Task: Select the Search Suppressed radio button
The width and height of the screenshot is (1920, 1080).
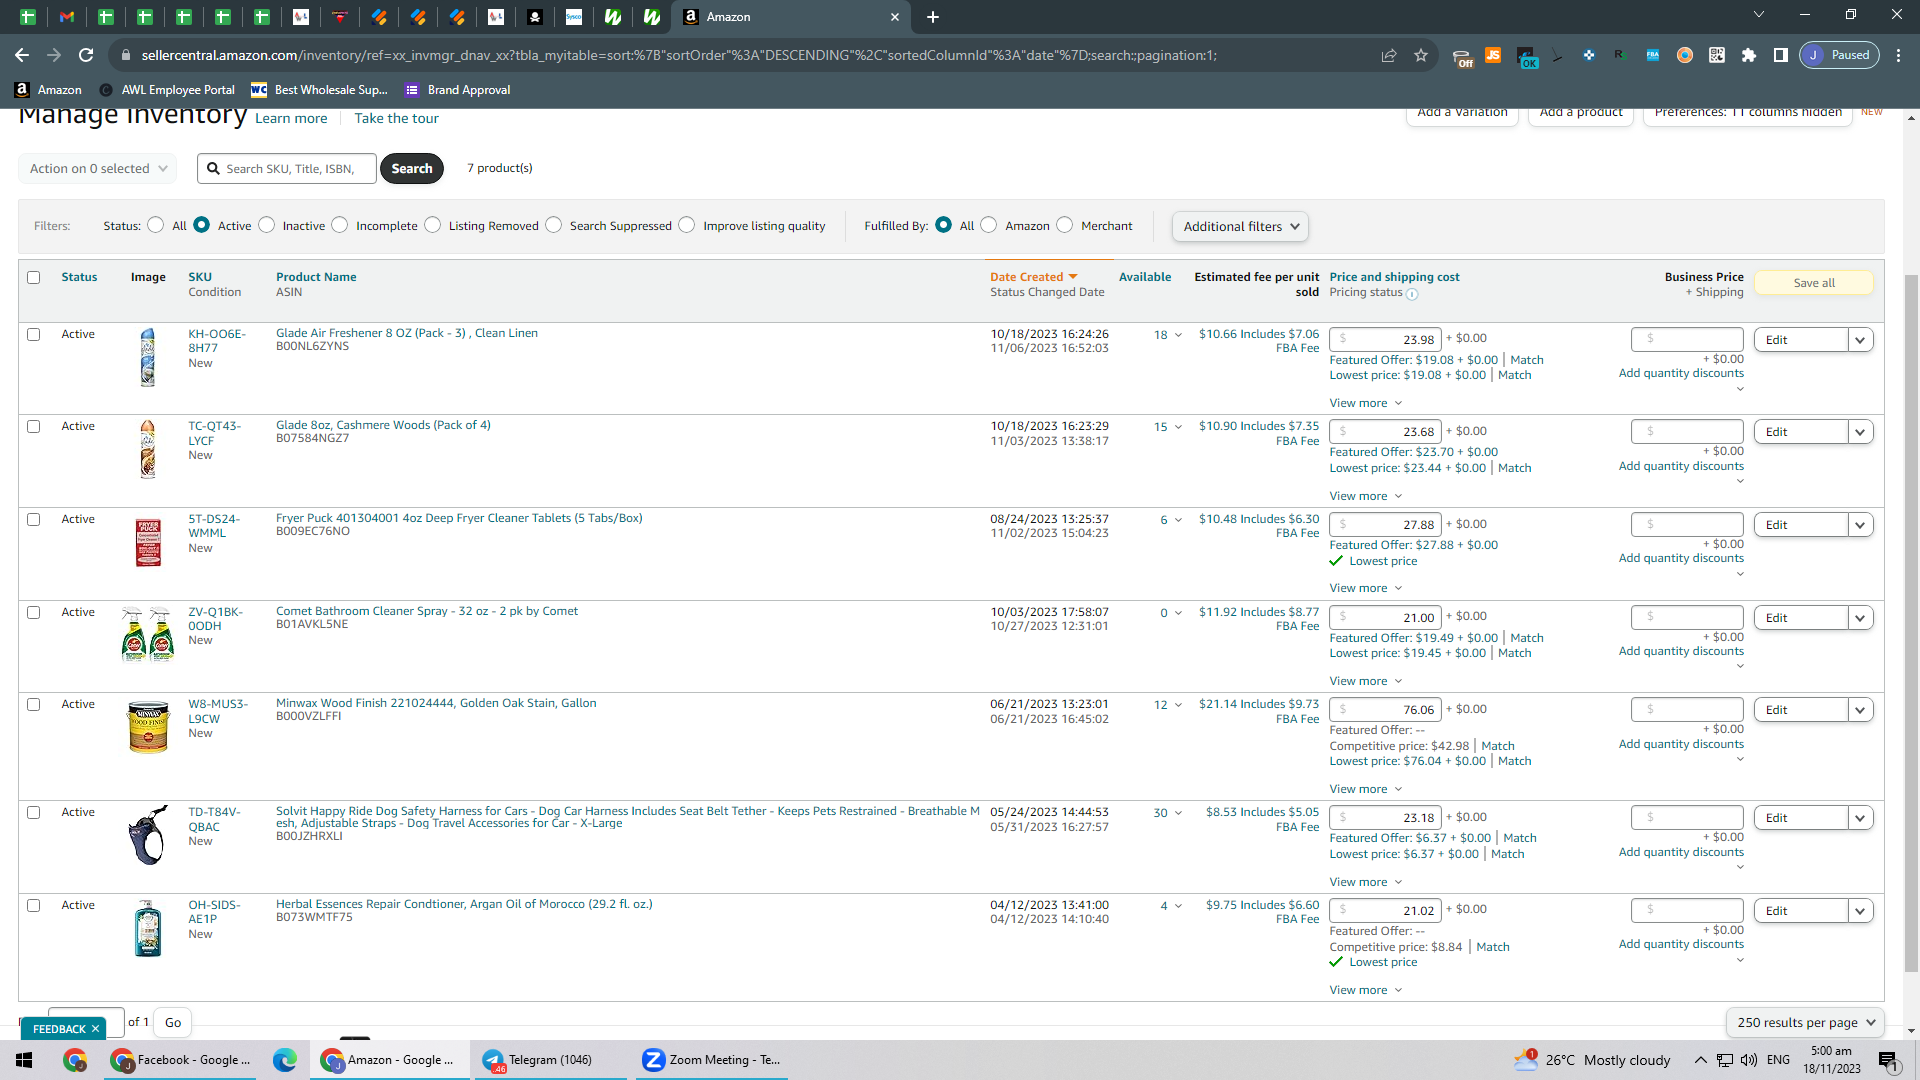Action: tap(554, 225)
